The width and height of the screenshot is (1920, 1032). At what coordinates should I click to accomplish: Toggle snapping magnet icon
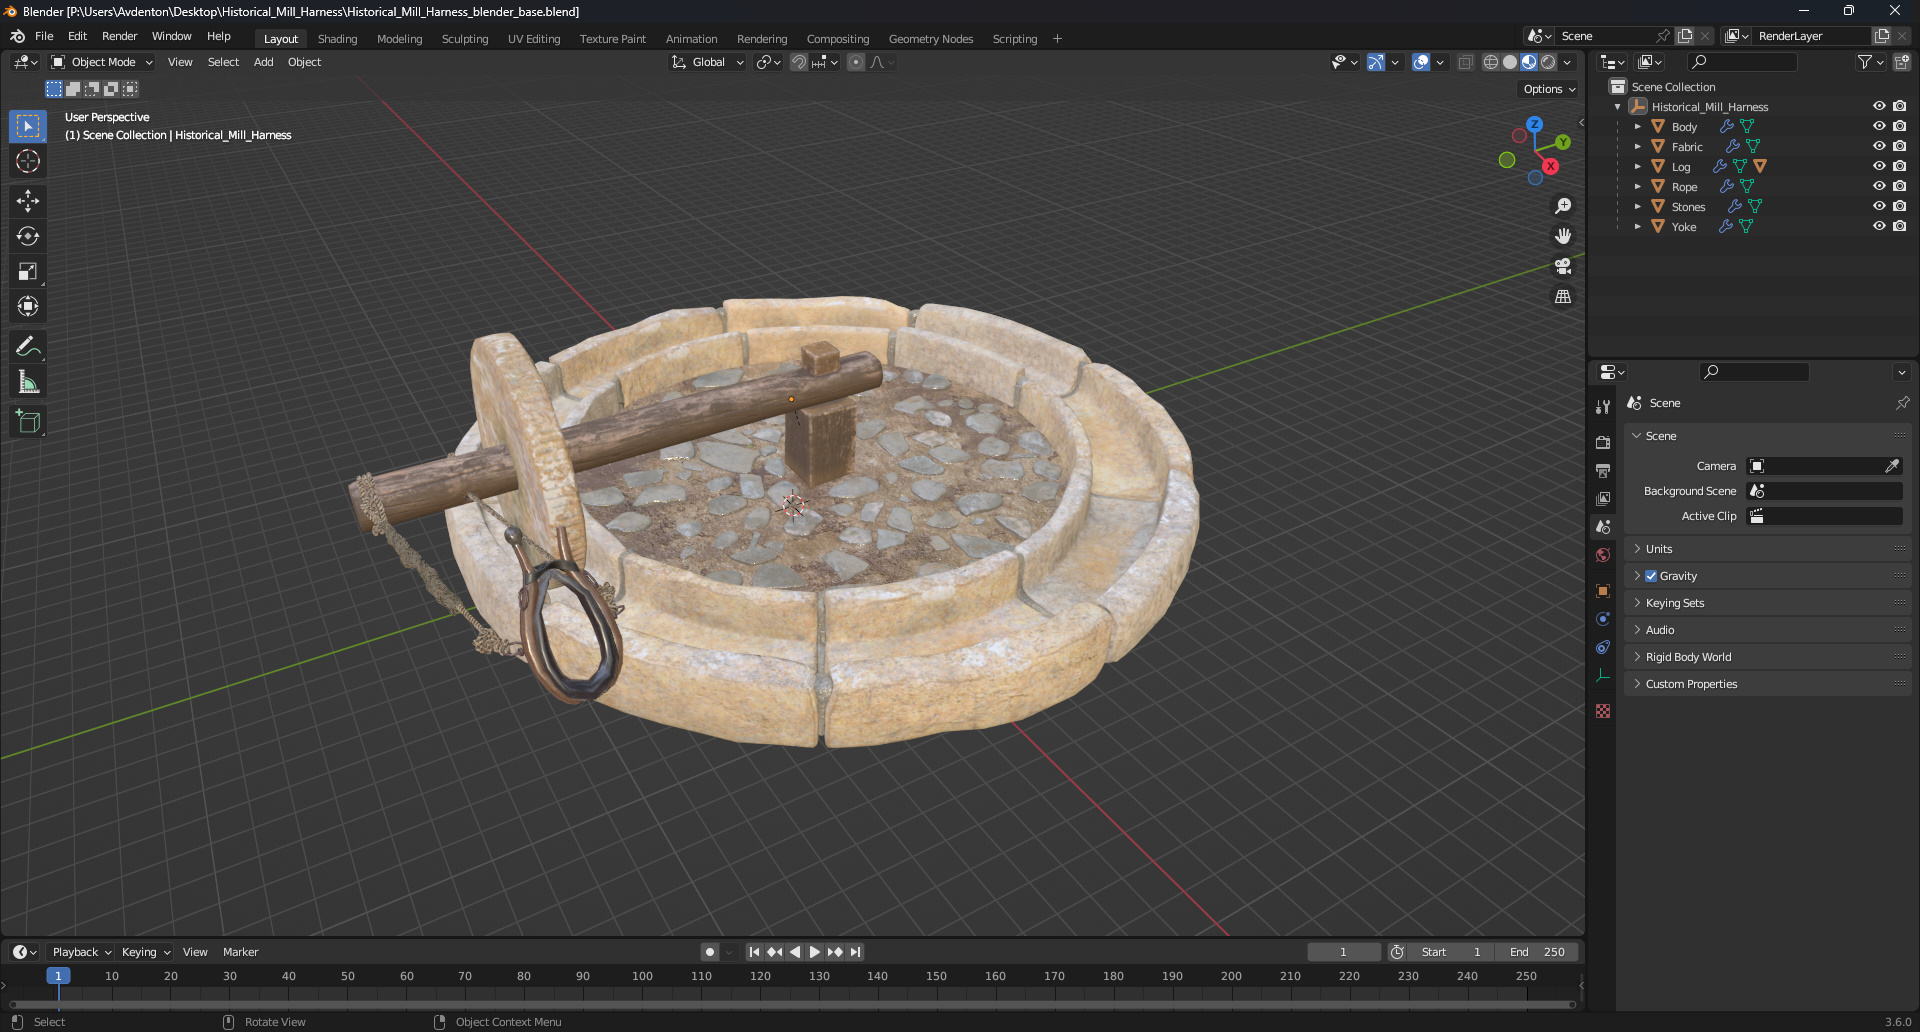pyautogui.click(x=799, y=62)
